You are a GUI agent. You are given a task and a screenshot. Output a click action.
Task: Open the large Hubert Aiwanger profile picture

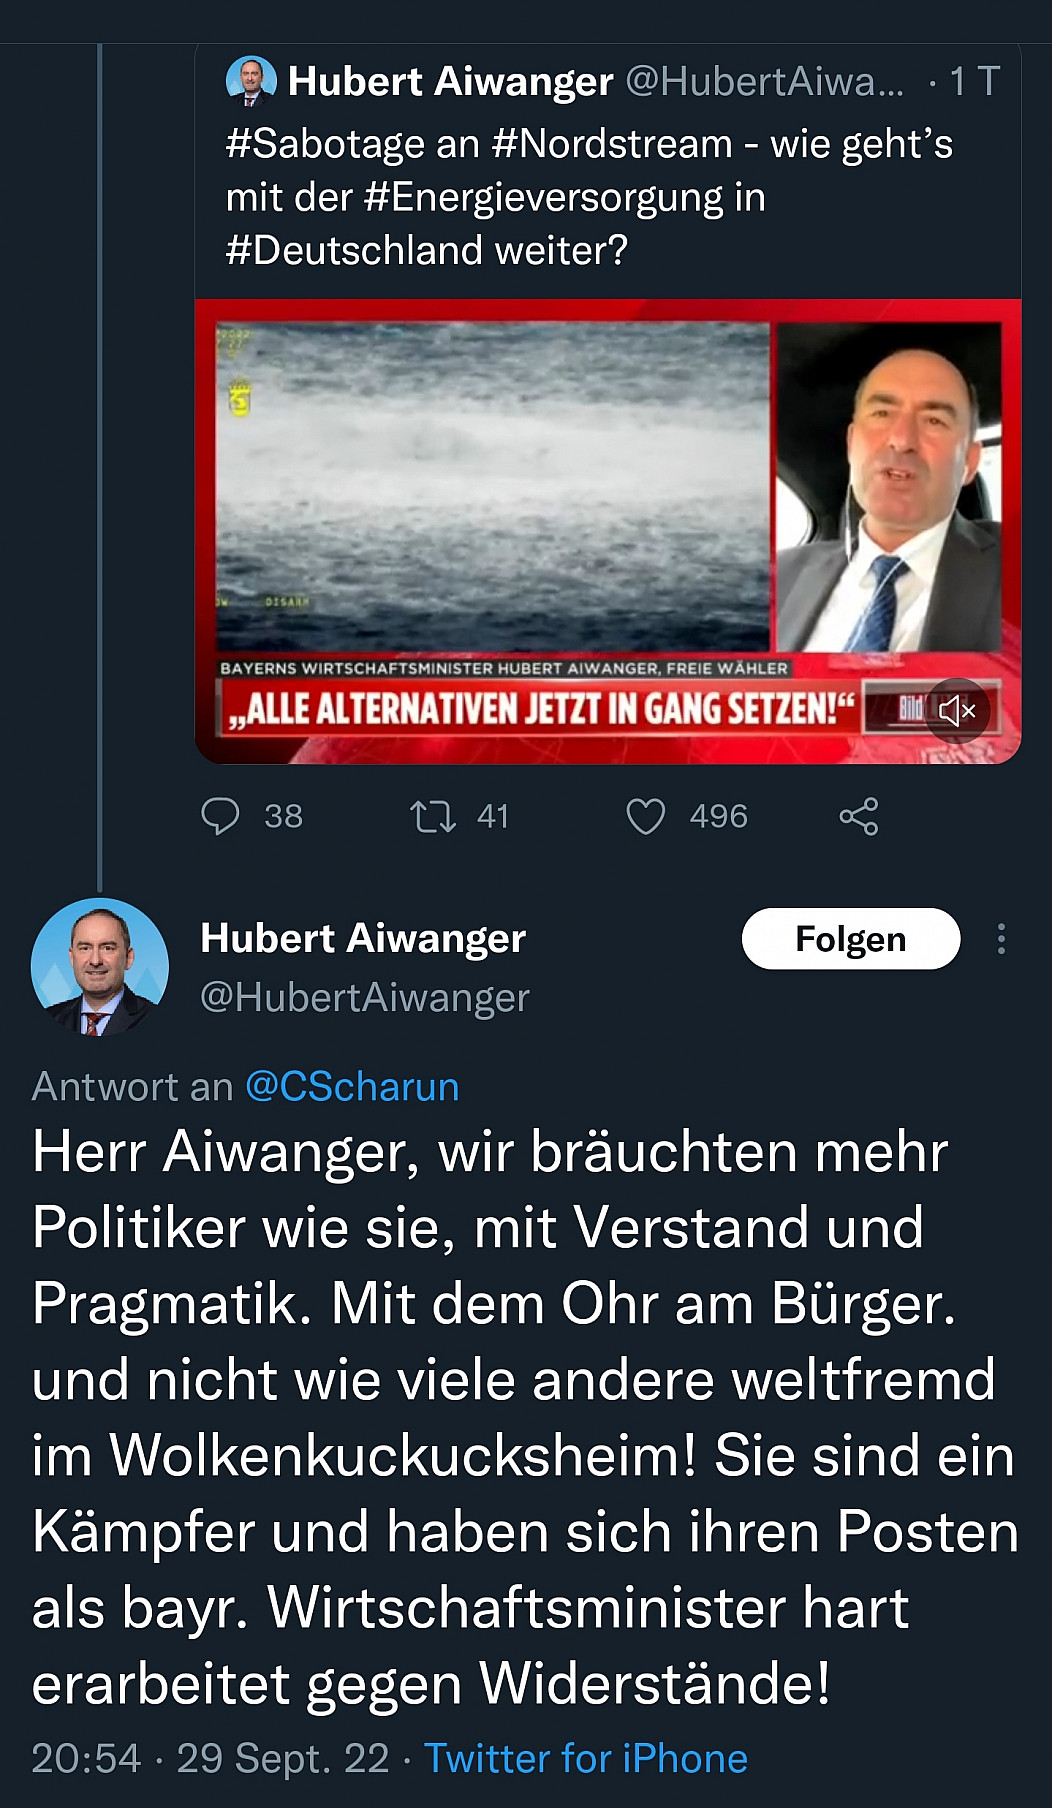(x=100, y=966)
